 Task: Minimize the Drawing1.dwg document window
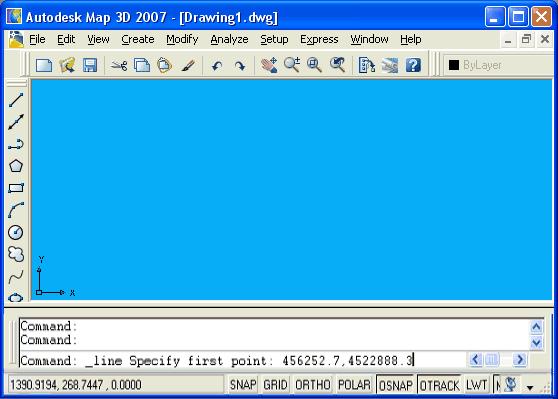(508, 40)
